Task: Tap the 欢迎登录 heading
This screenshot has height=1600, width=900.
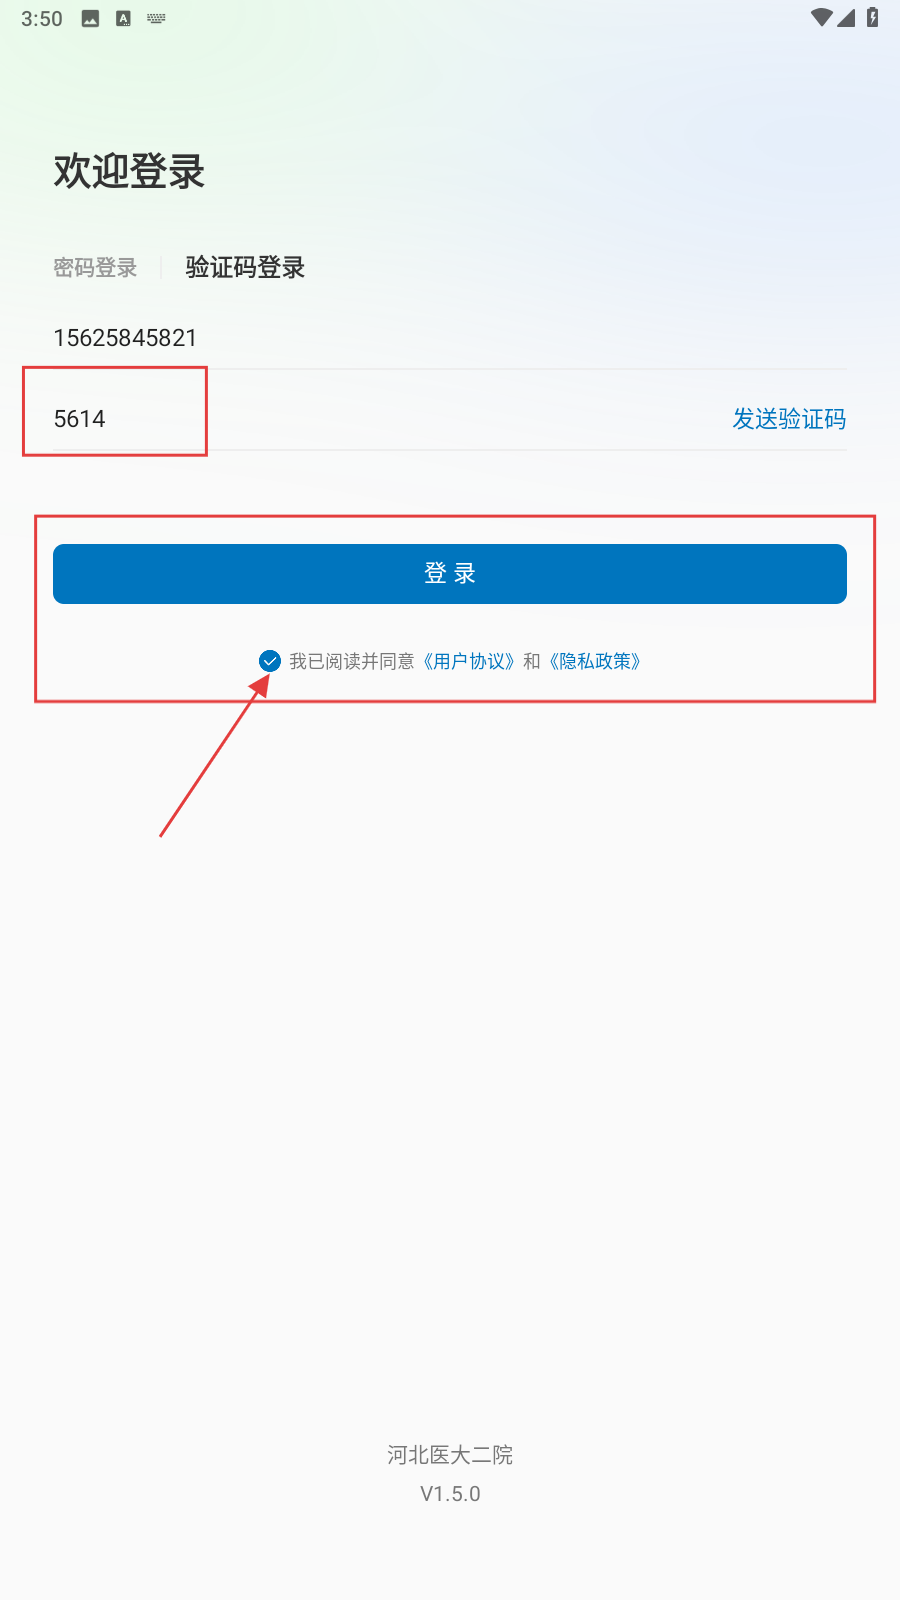Action: (x=129, y=171)
